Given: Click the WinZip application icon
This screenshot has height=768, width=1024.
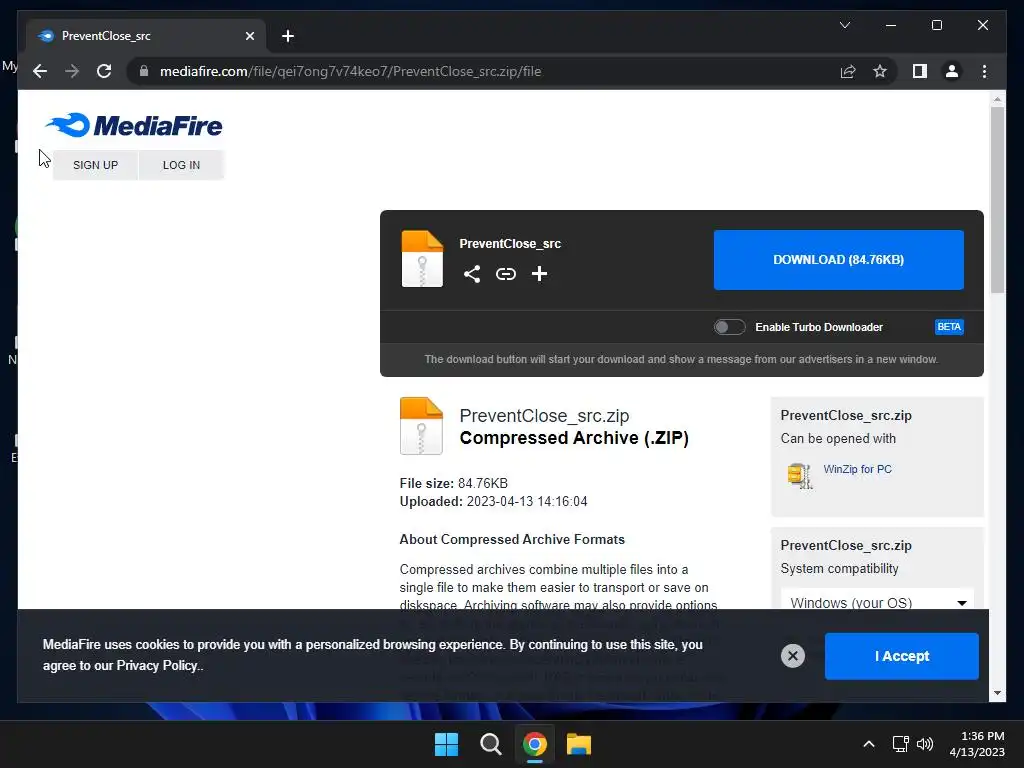Looking at the screenshot, I should pyautogui.click(x=799, y=475).
